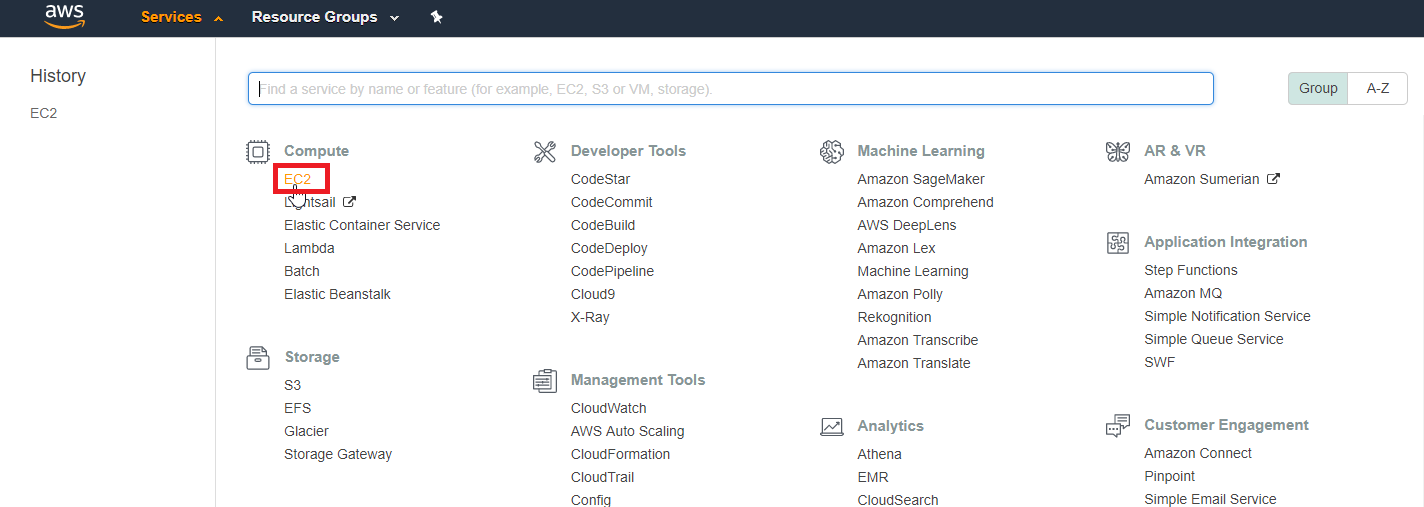Image resolution: width=1424 pixels, height=507 pixels.
Task: Open Amazon Lex
Action: coord(896,248)
